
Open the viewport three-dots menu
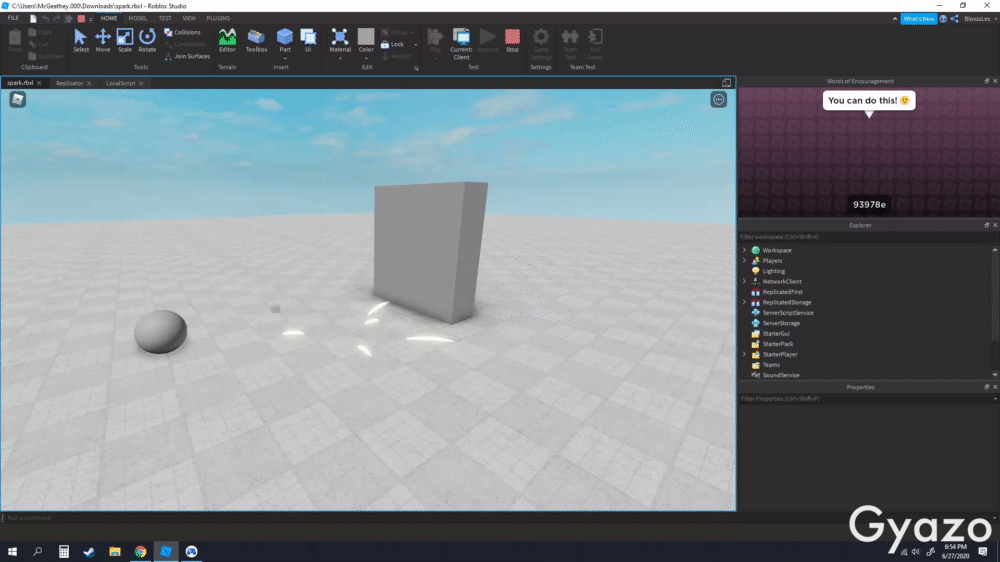[719, 100]
